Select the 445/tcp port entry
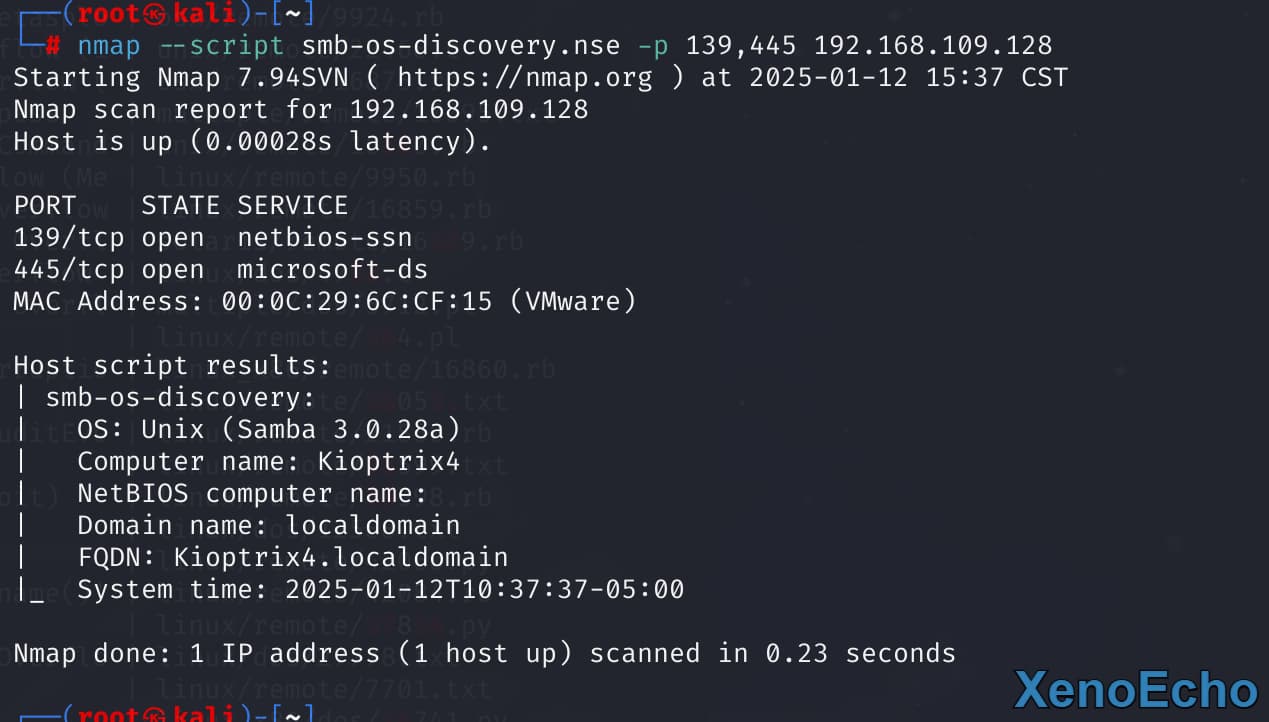This screenshot has height=722, width=1269. (x=69, y=270)
